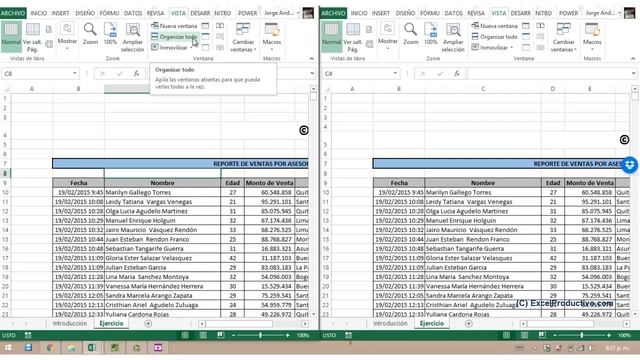Open Cambiar ventanas dropdown in right window
Screen dimensions: 640x360
[564, 37]
